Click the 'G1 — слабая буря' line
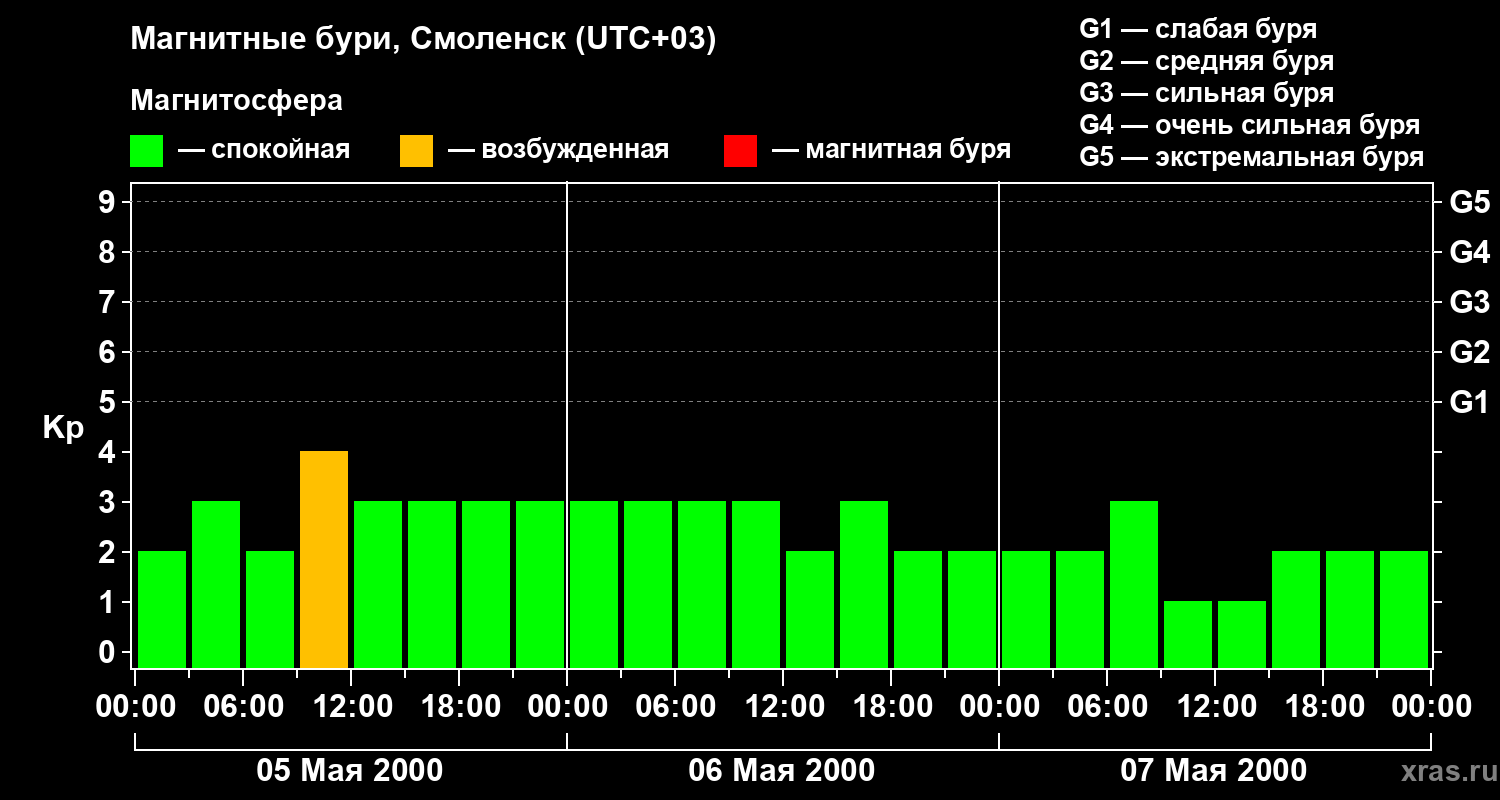Viewport: 1500px width, 800px height. click(x=1198, y=29)
